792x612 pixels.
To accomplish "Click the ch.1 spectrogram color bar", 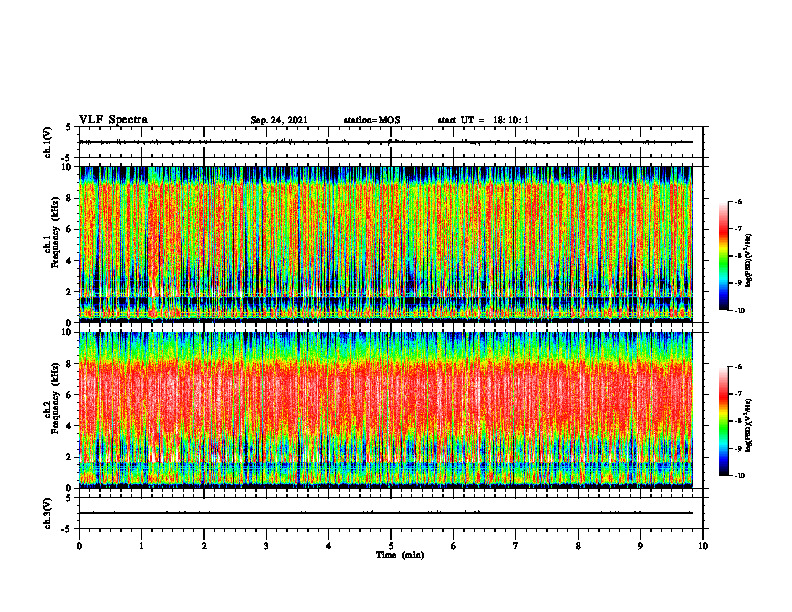I will pyautogui.click(x=723, y=256).
